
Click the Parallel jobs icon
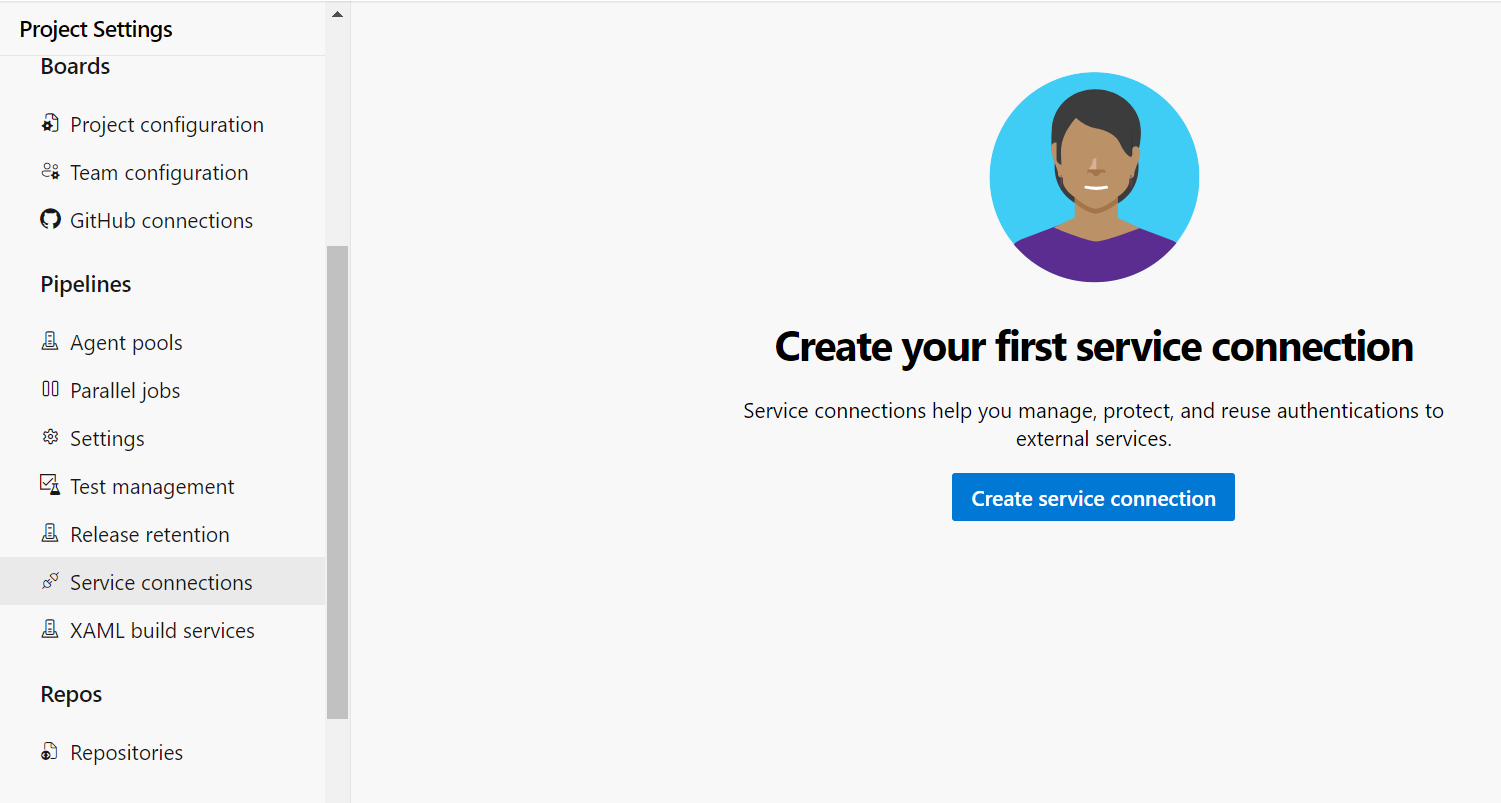pos(50,390)
